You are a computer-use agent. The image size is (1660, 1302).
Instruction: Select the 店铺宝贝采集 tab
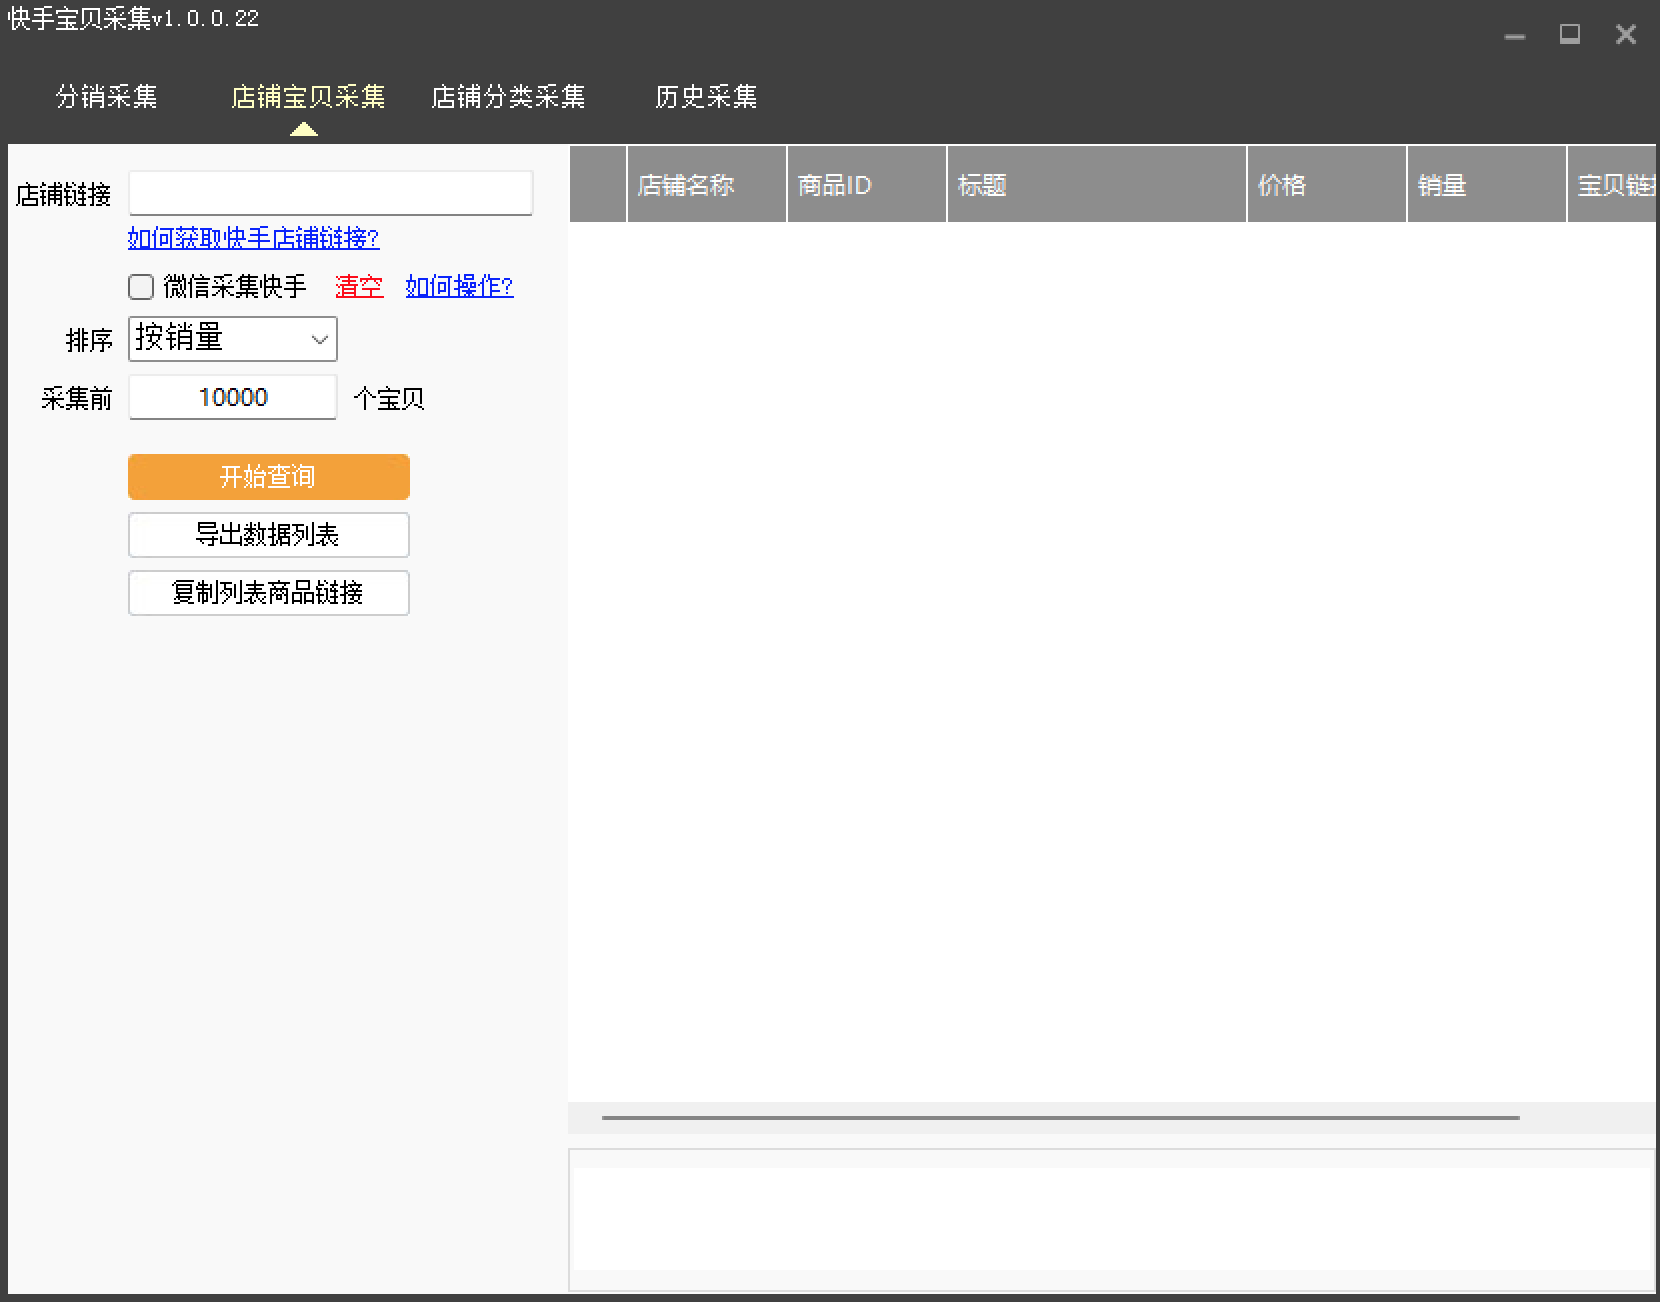coord(308,97)
